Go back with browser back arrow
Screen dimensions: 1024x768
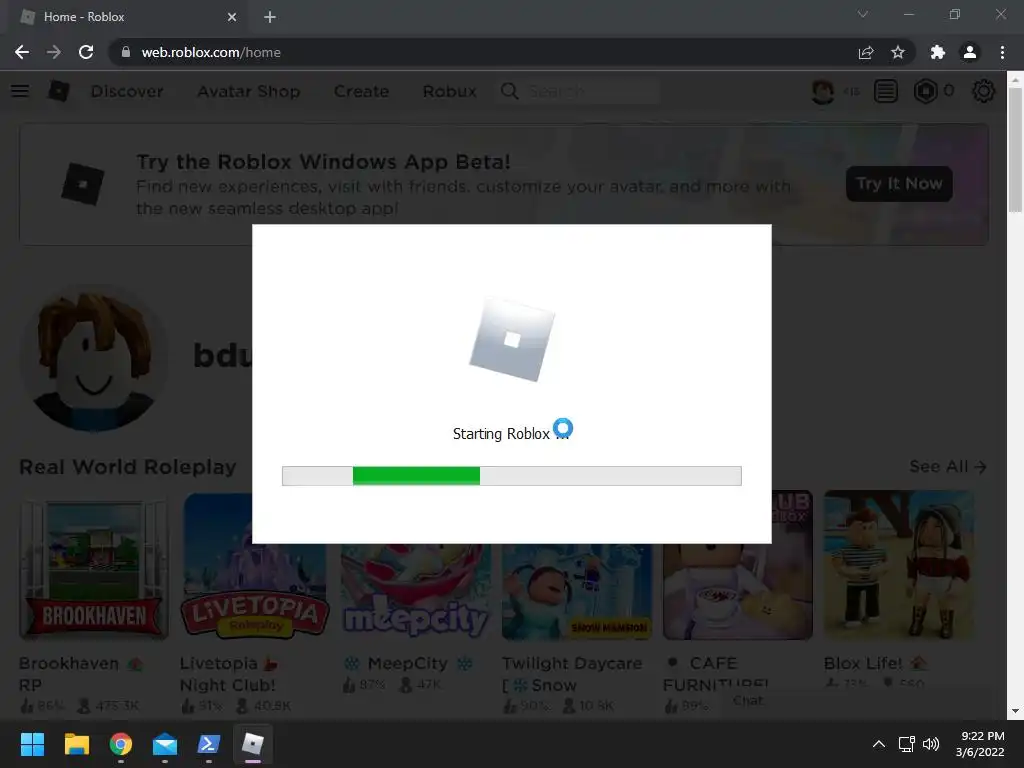click(x=22, y=52)
